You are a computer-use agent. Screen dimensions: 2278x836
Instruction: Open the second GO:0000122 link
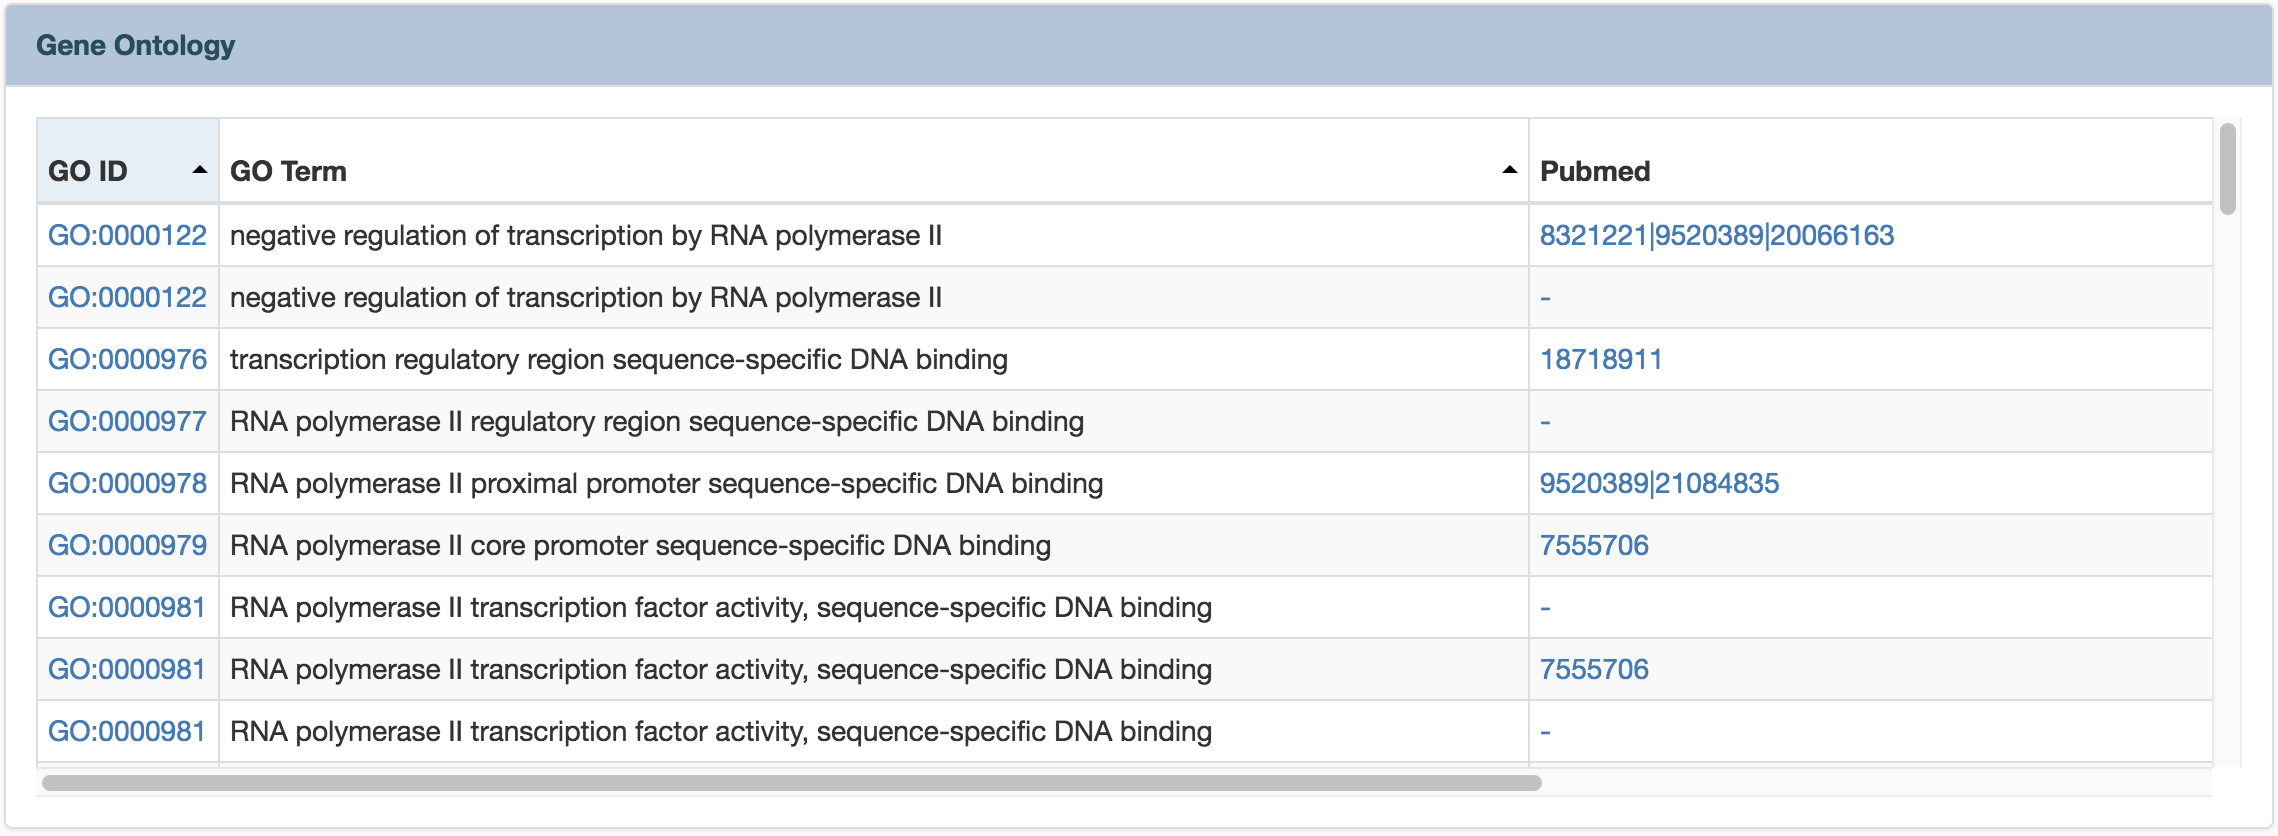coord(127,297)
